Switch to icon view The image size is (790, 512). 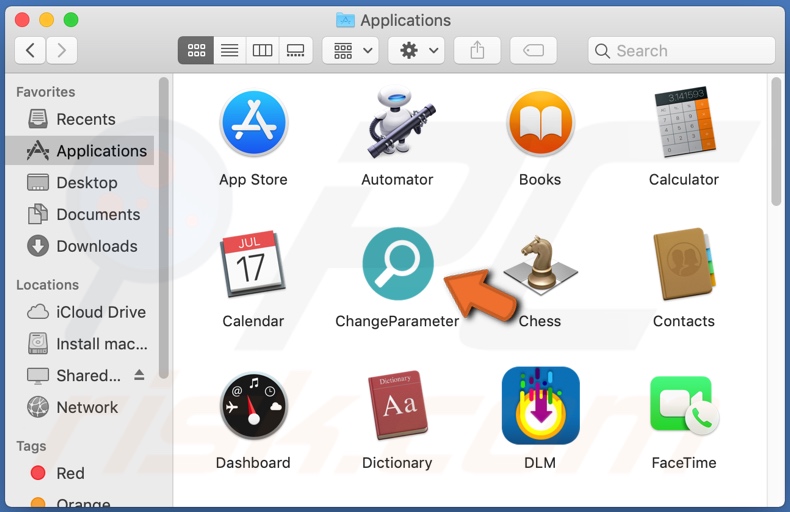196,50
